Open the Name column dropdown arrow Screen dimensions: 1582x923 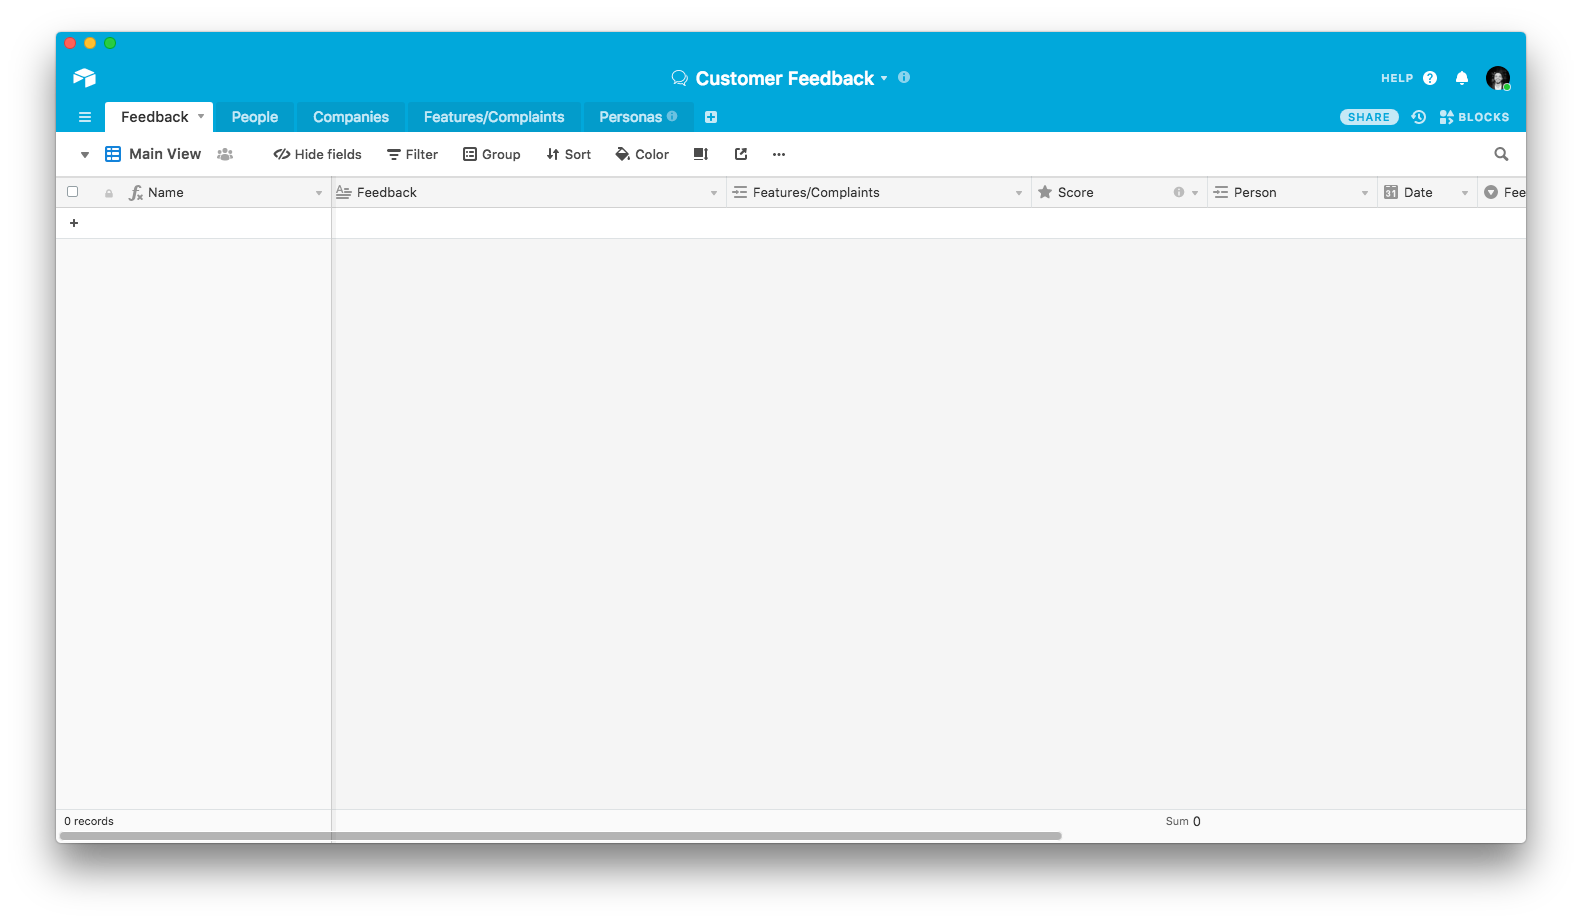pos(319,193)
